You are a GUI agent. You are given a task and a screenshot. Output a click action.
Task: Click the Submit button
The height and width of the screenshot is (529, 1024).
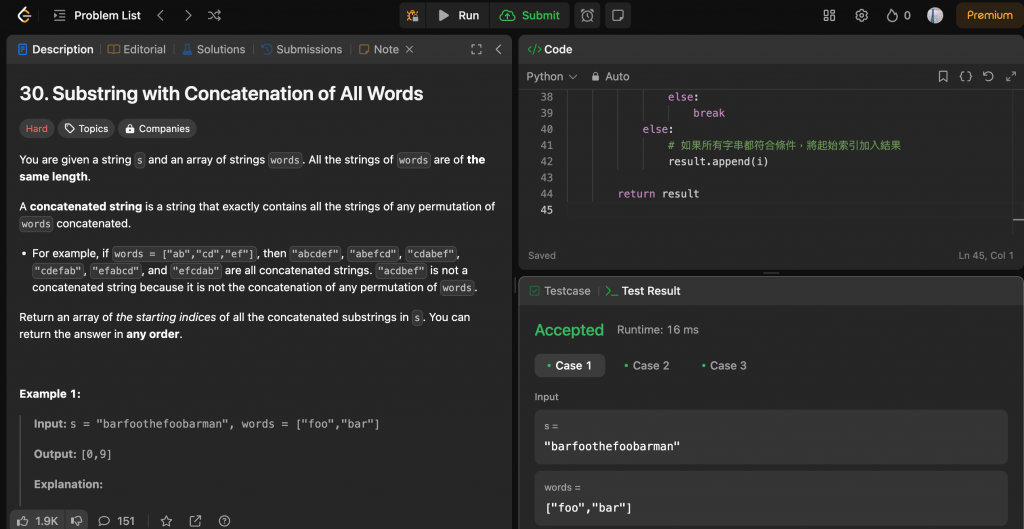[x=530, y=15]
